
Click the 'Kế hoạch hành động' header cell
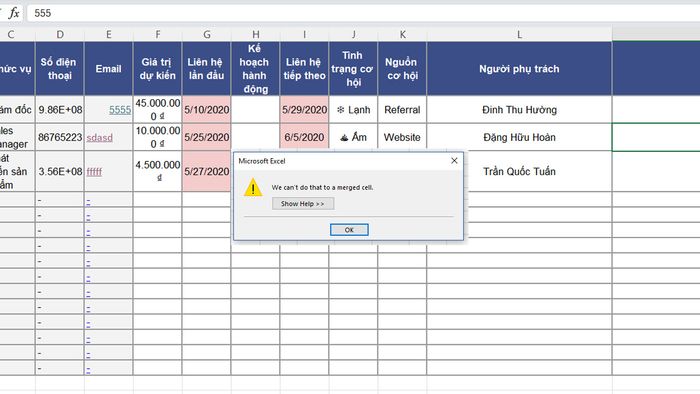(255, 69)
